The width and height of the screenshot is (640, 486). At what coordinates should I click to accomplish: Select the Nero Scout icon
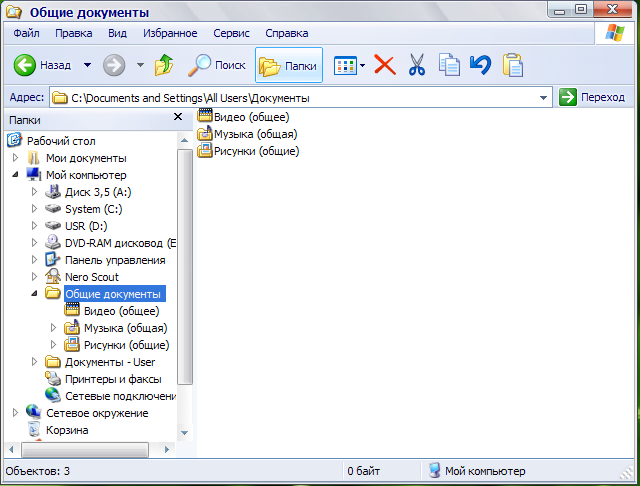(53, 276)
